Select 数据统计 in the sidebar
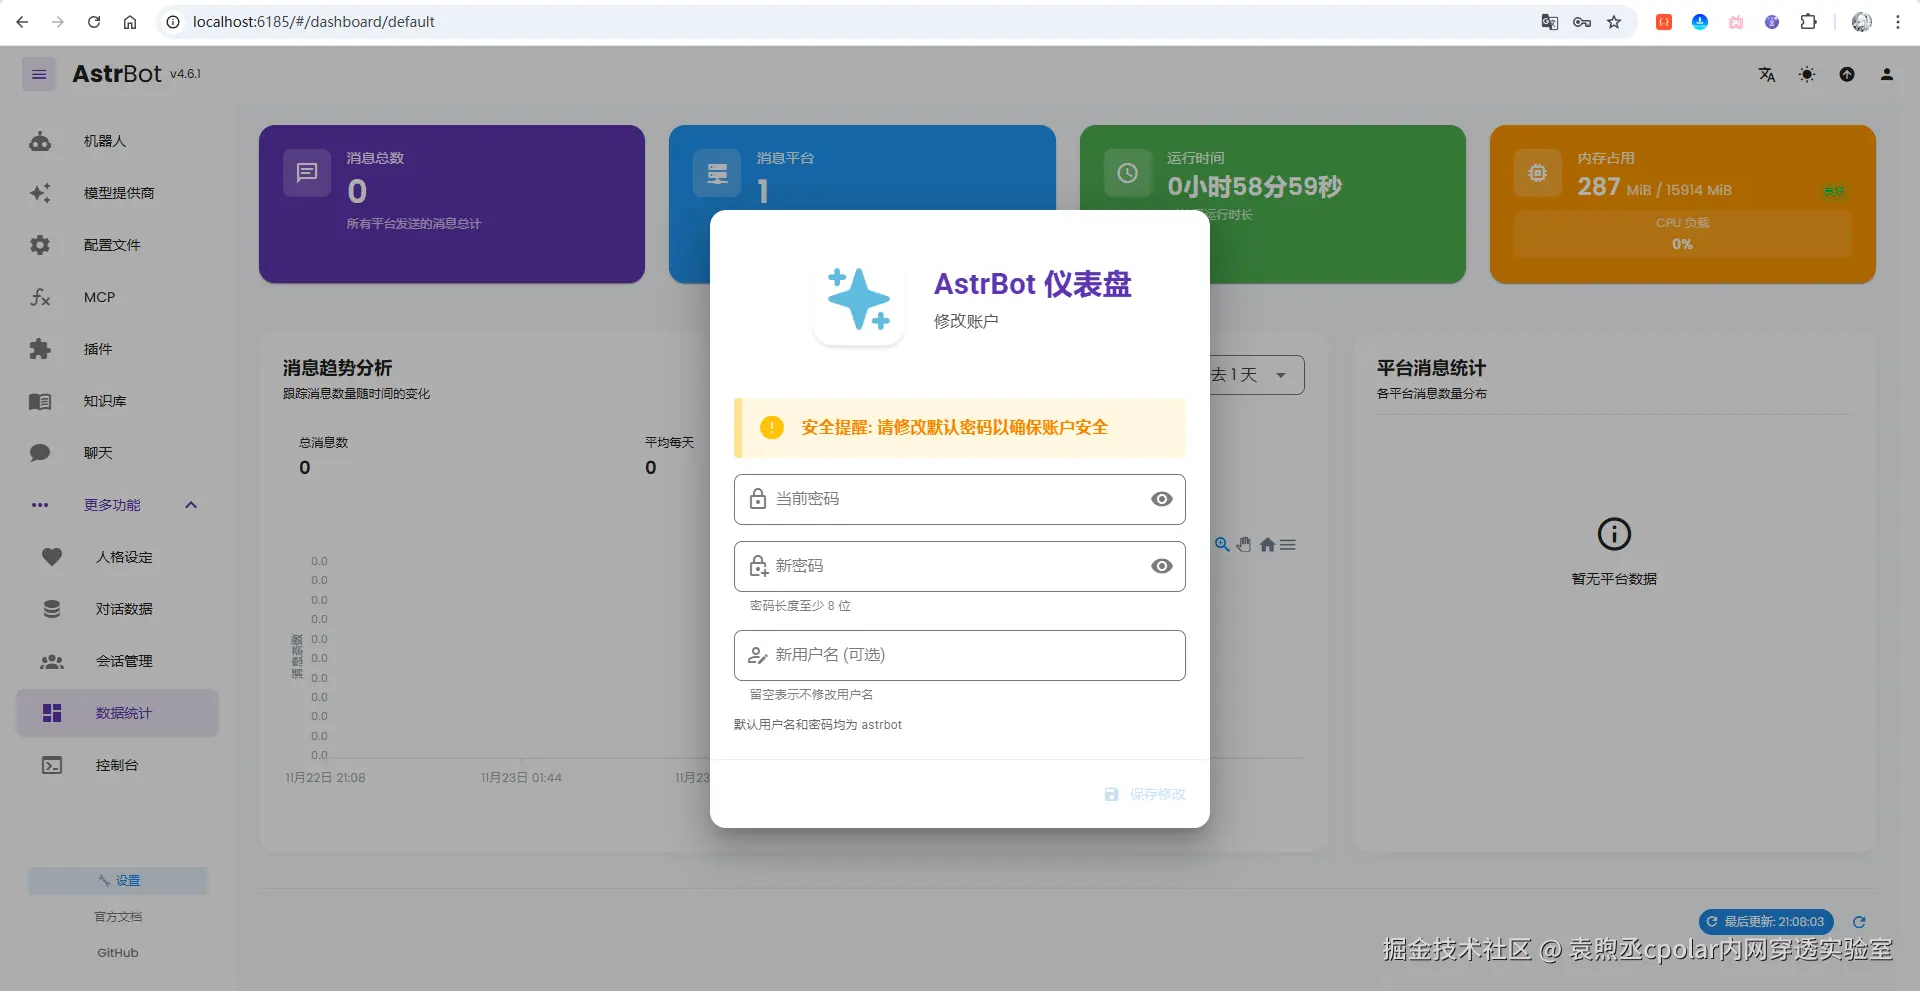This screenshot has height=991, width=1920. [118, 713]
